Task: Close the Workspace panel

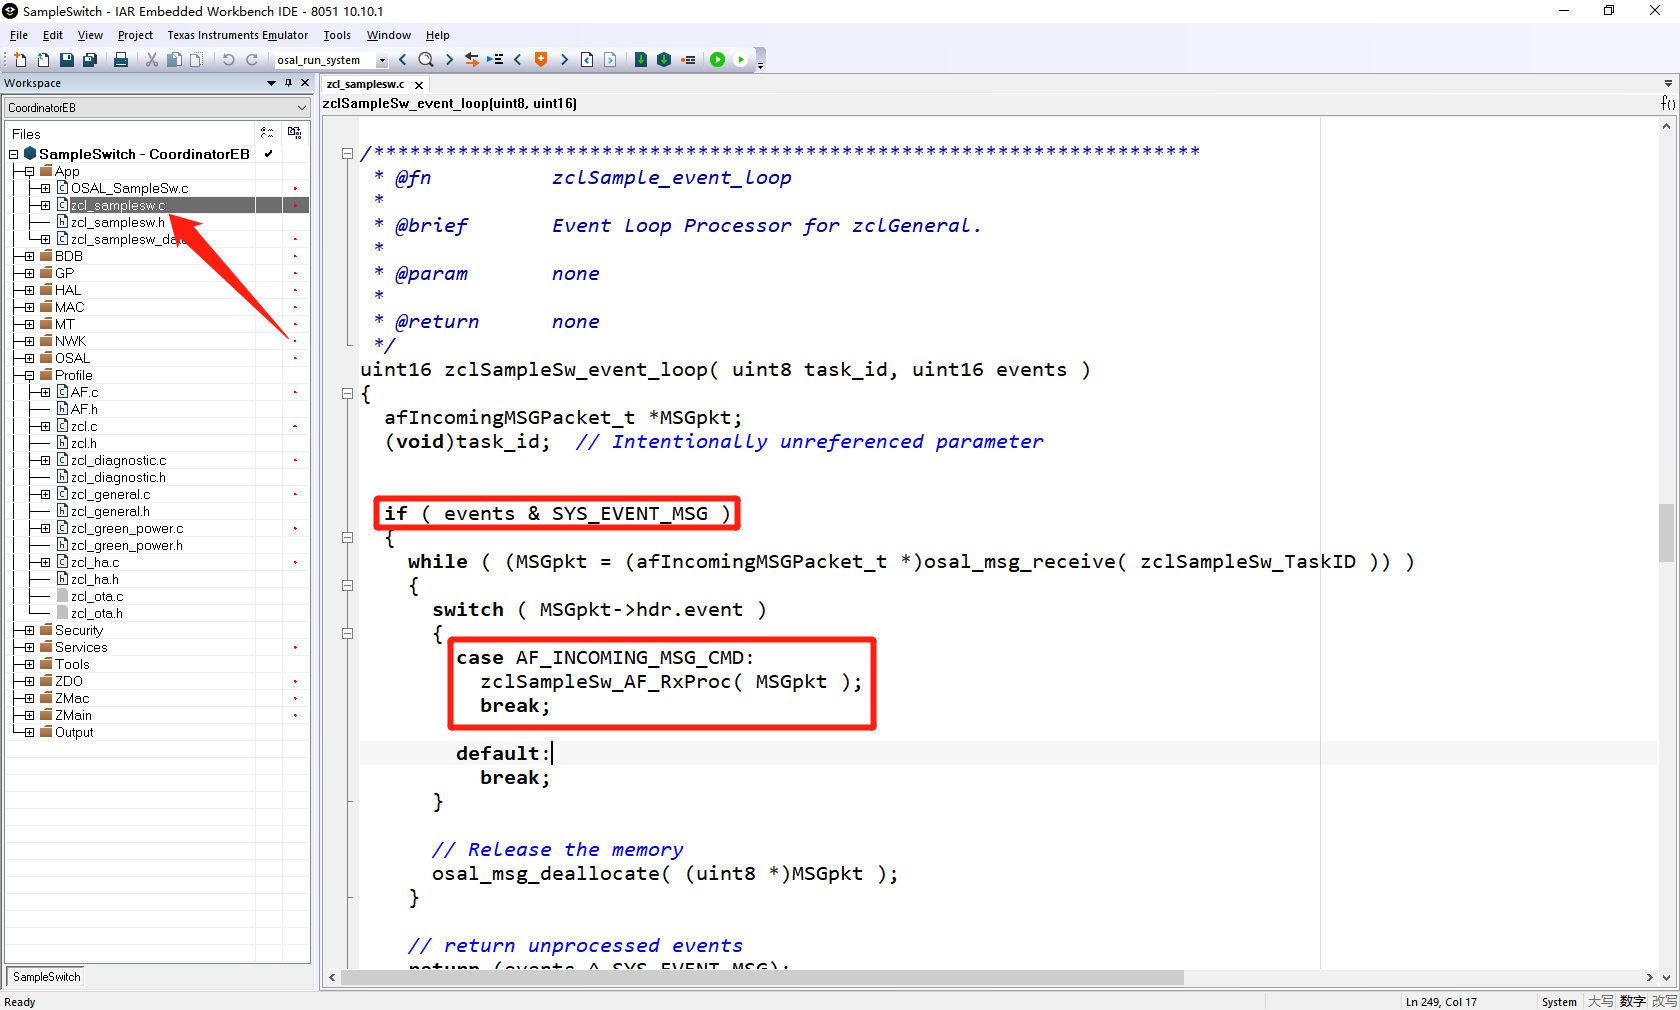Action: coord(305,84)
